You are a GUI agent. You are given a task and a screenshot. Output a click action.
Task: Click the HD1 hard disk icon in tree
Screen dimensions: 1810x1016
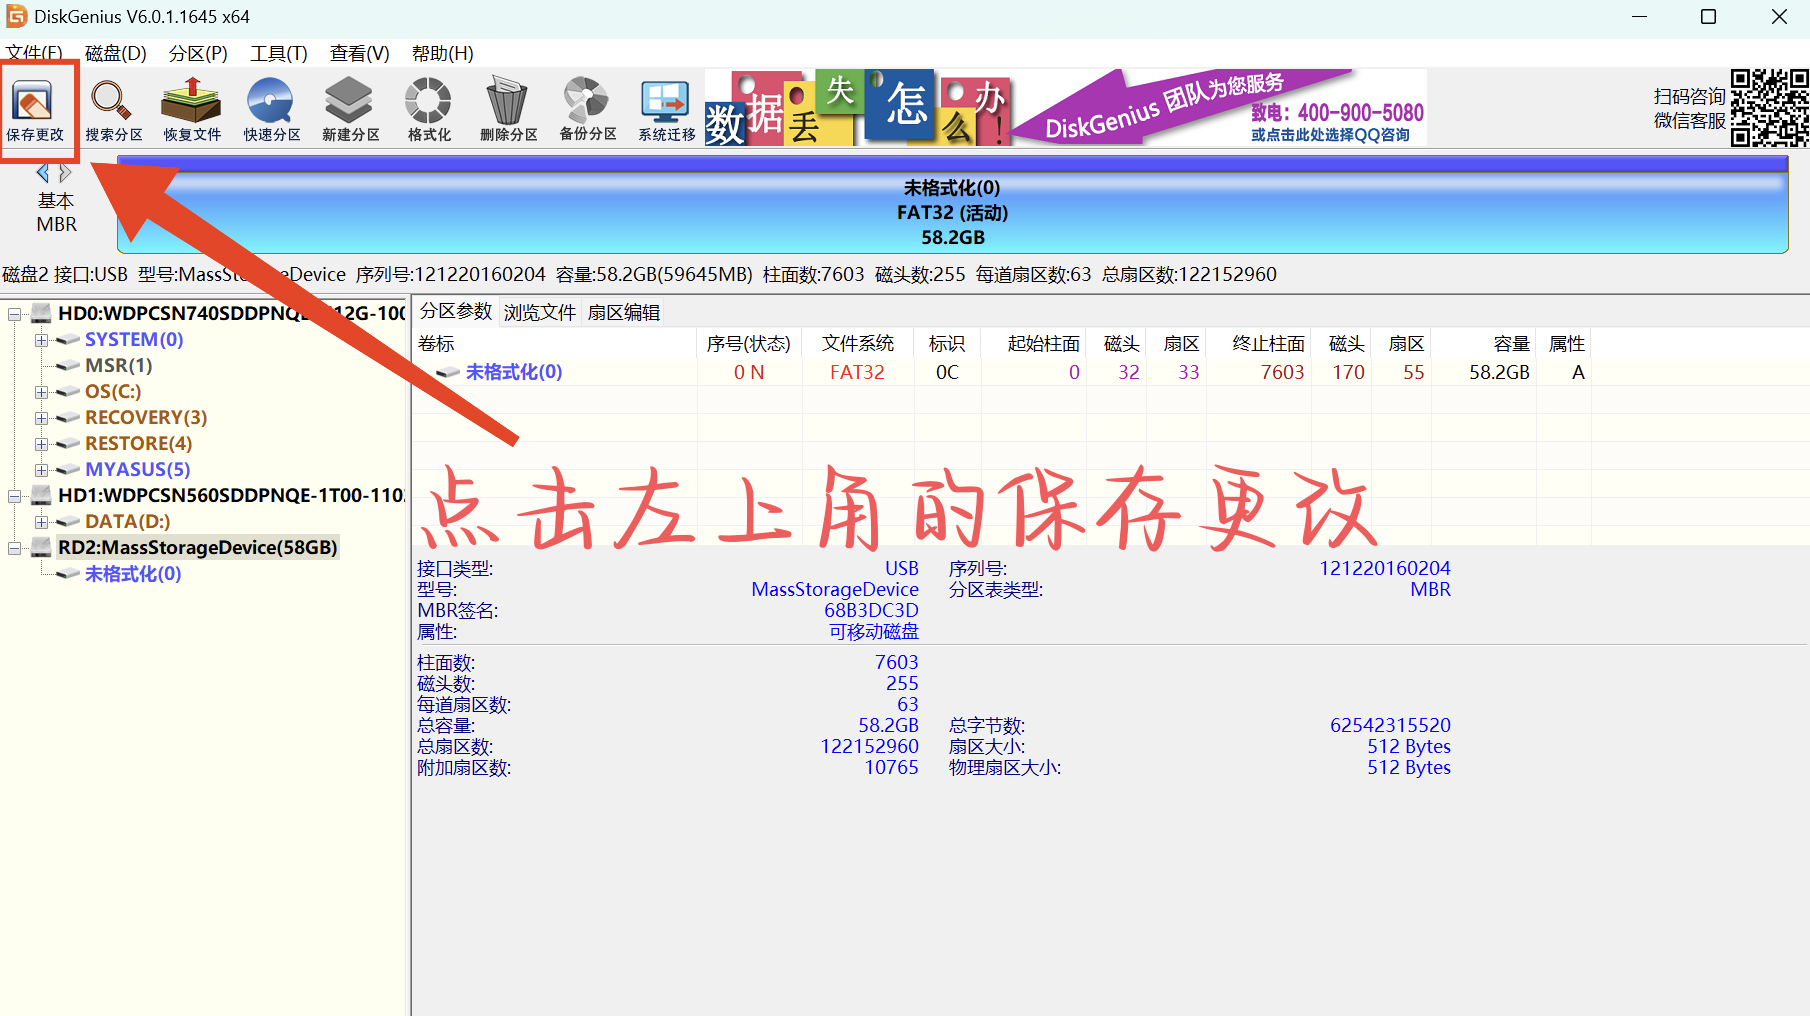pyautogui.click(x=41, y=495)
